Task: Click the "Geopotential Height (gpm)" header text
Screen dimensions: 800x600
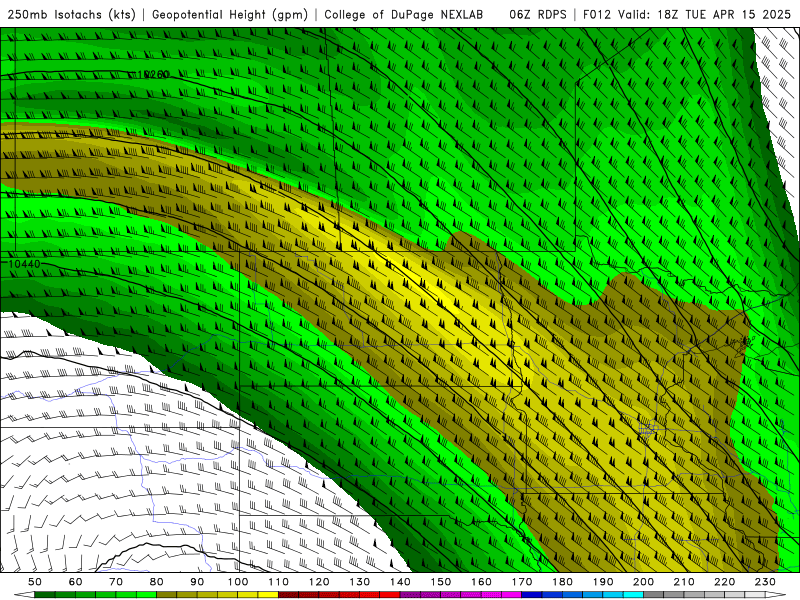Action: coord(230,15)
